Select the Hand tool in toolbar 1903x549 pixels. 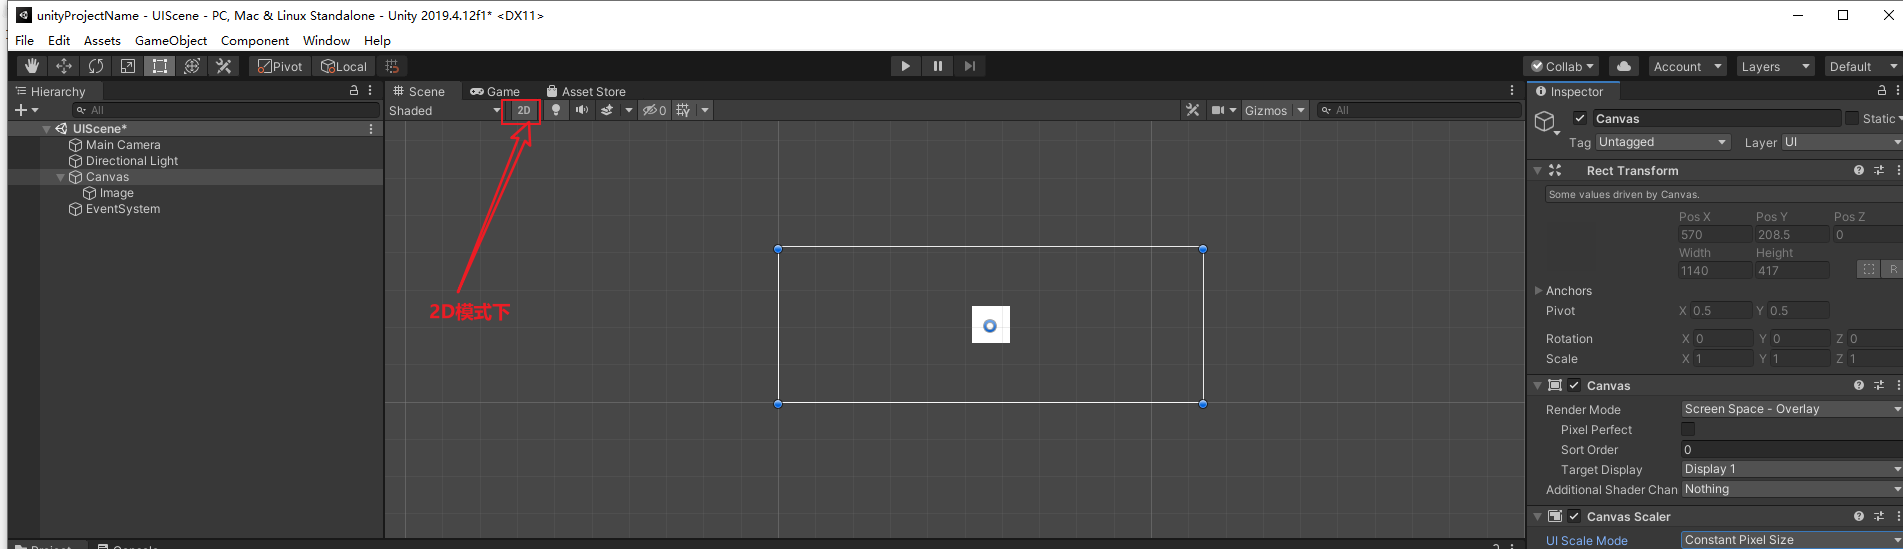point(32,66)
